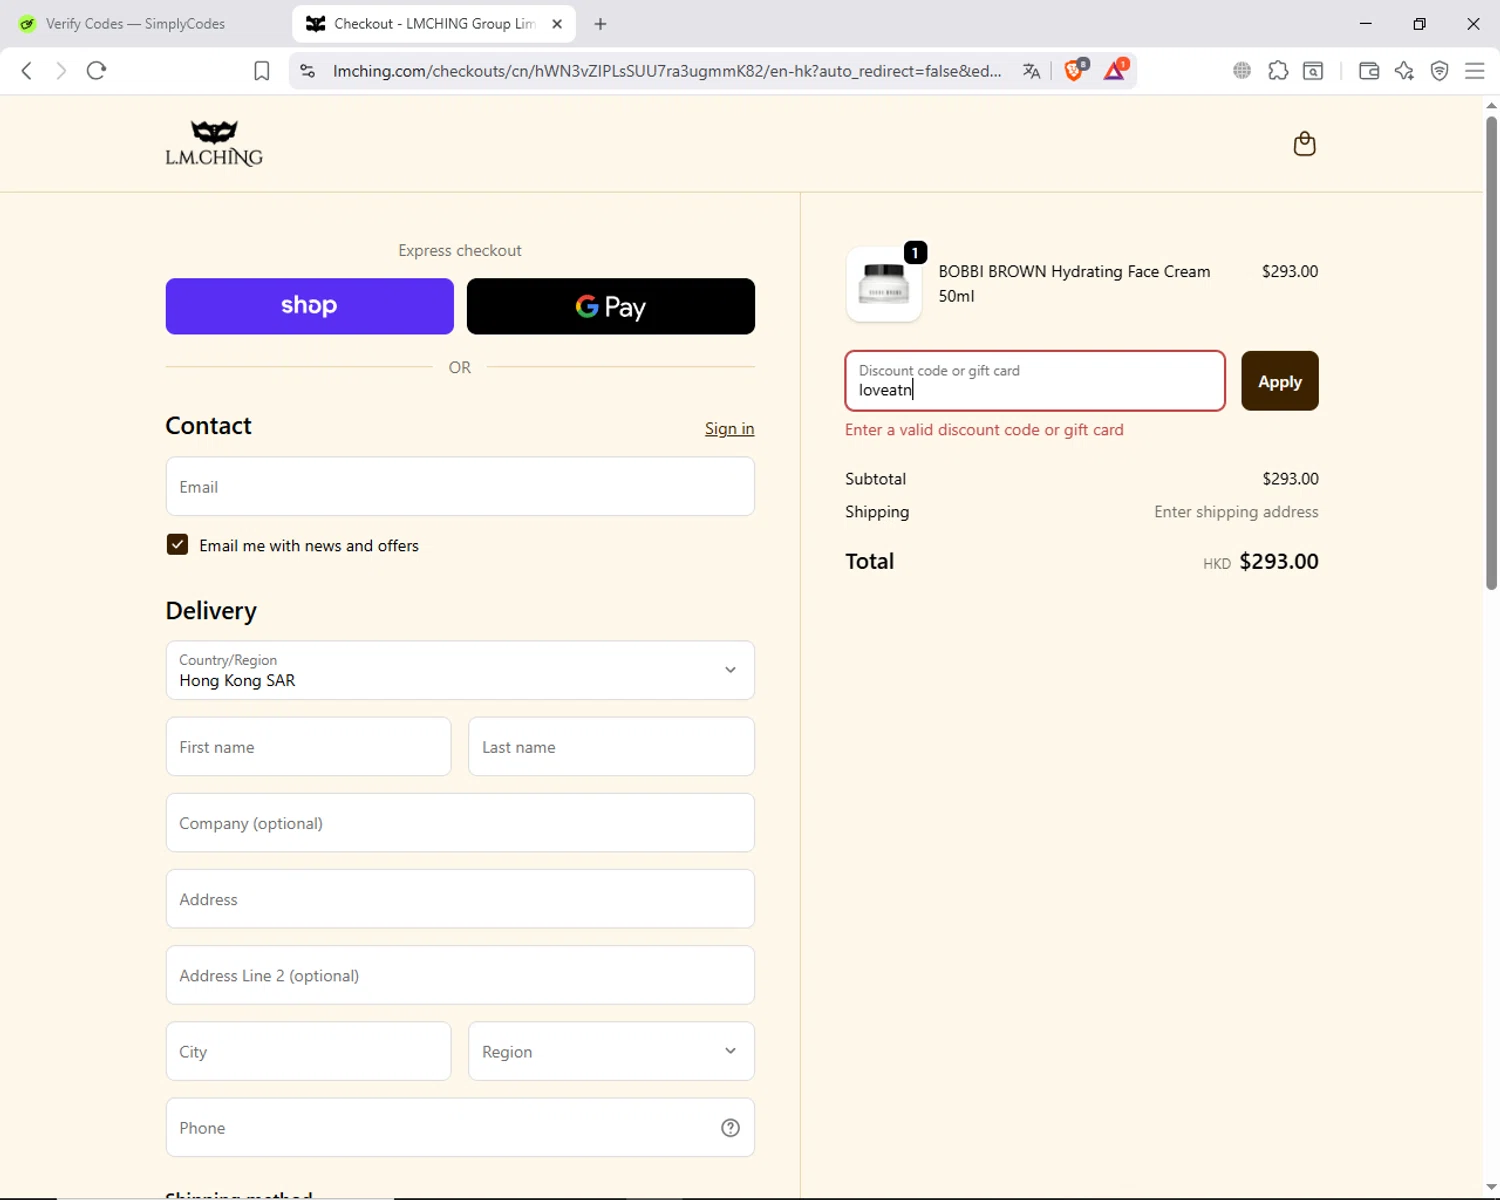Screen dimensions: 1500x1200
Task: Click the L.M.CHING logo
Action: point(214,143)
